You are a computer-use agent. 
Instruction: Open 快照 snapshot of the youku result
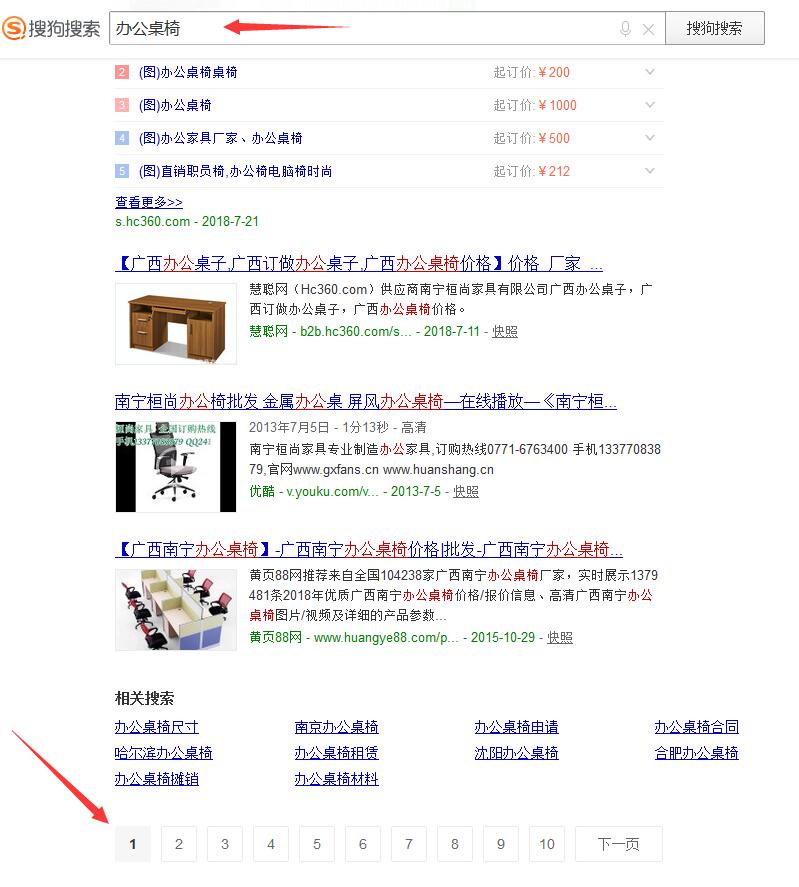[x=466, y=492]
